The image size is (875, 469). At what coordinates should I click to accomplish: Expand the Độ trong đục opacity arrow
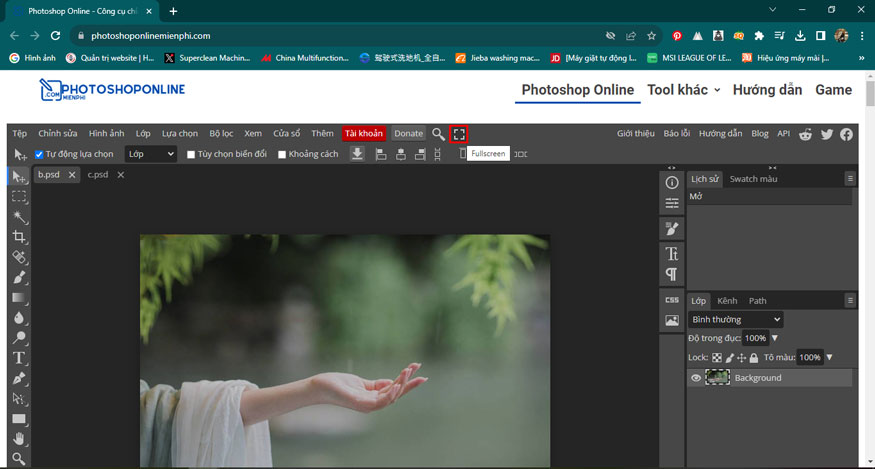pyautogui.click(x=774, y=339)
